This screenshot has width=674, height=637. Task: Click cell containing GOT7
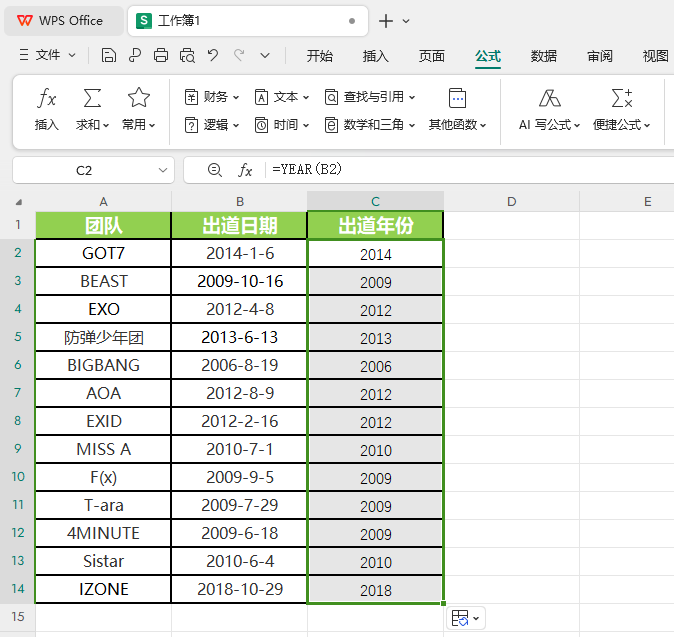[x=103, y=253]
